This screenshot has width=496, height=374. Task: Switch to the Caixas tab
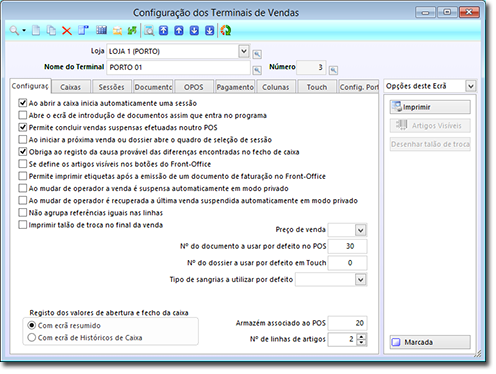[71, 87]
